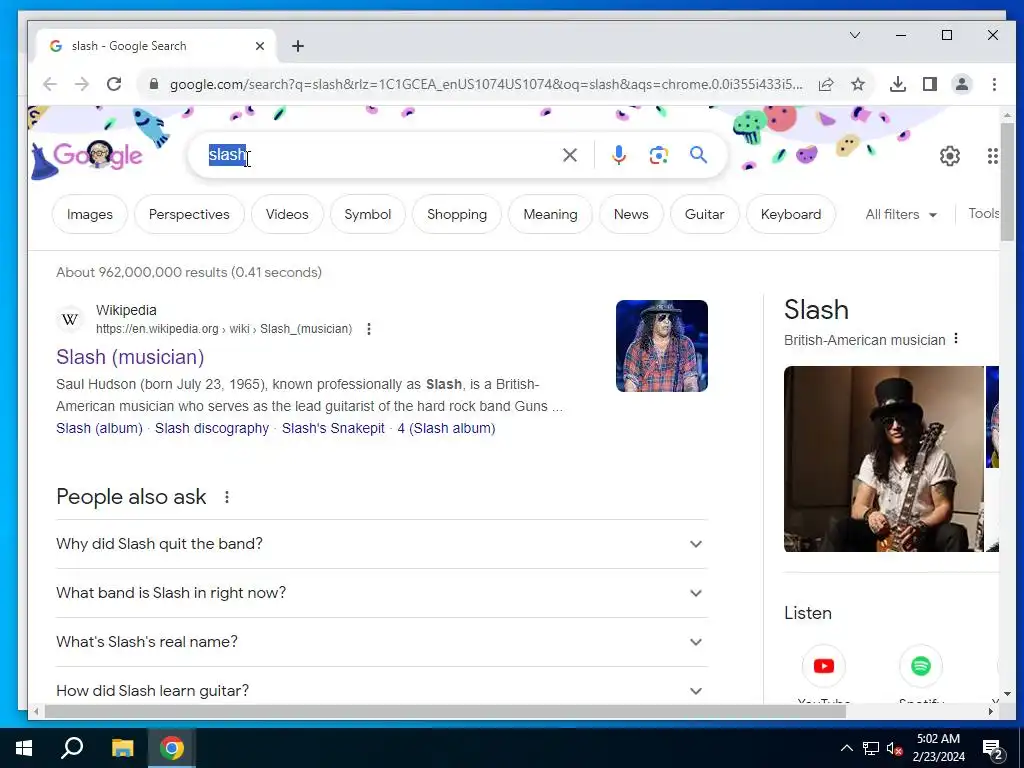Open Chrome profile menu

tap(962, 84)
